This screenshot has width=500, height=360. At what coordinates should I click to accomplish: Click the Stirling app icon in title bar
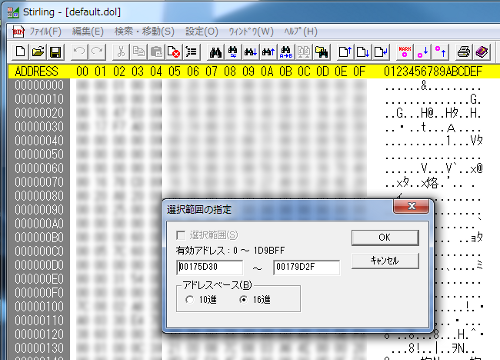[x=13, y=12]
